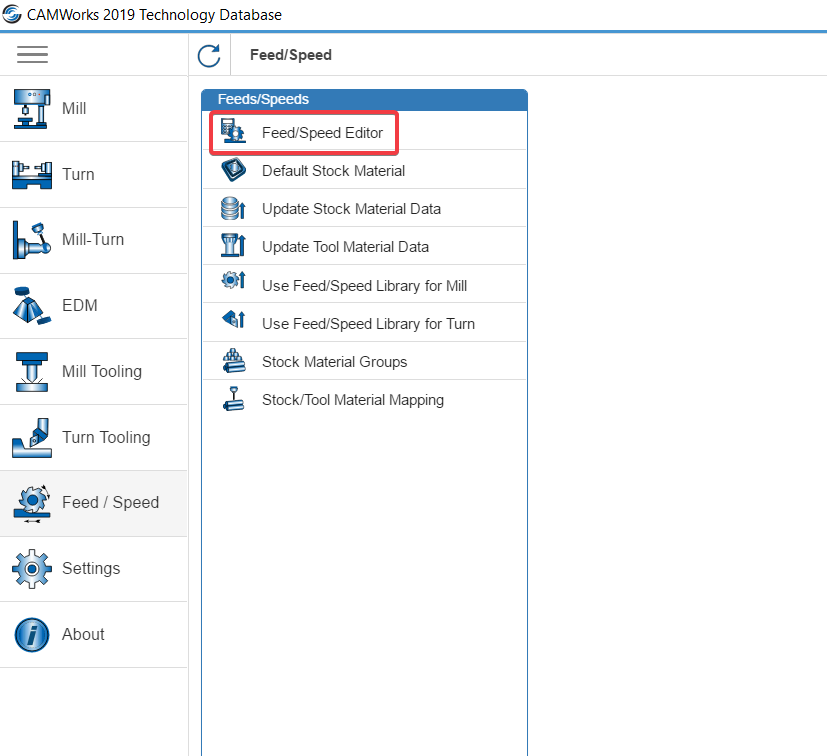Click the refresh icon

209,55
